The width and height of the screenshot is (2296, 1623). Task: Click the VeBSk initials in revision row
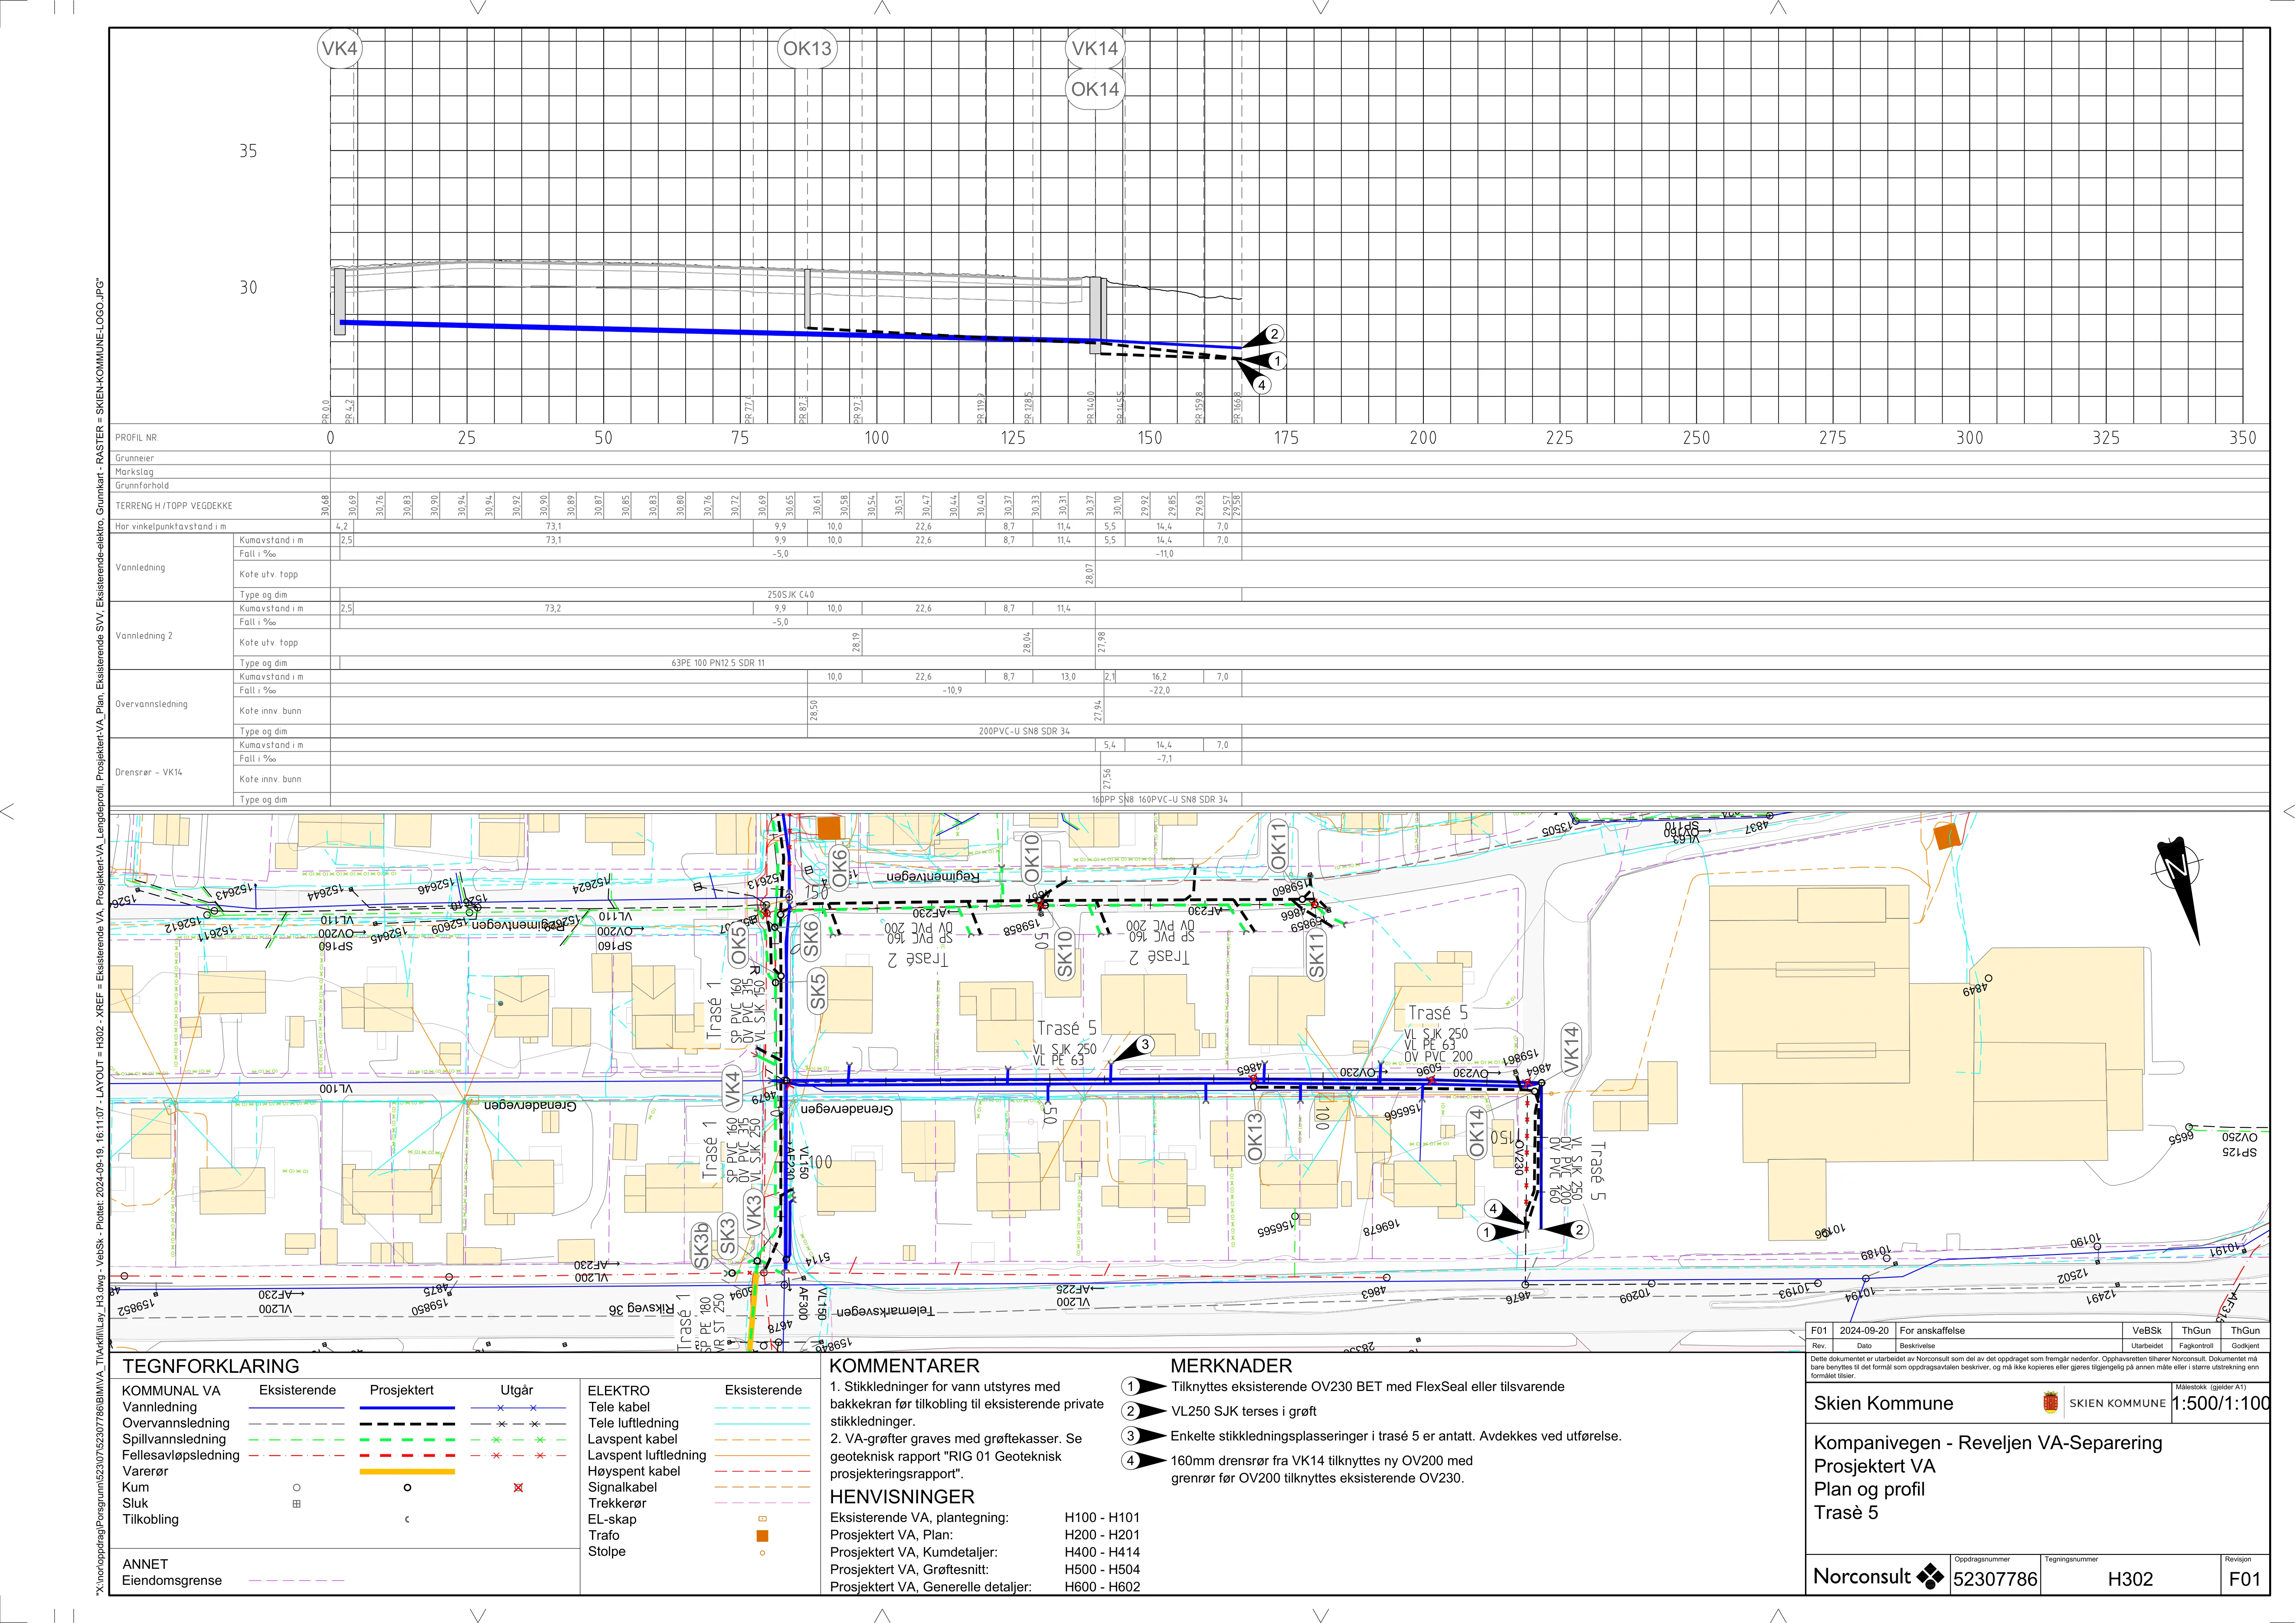point(2147,1331)
